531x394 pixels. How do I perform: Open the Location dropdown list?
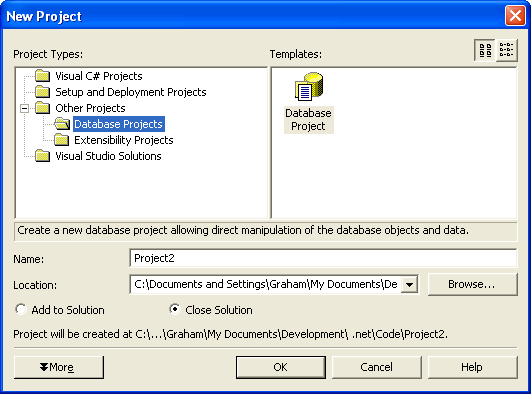coord(409,285)
